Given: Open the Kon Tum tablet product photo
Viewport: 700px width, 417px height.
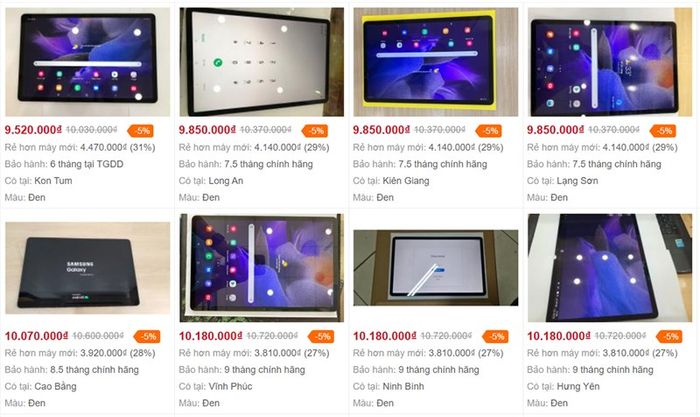Looking at the screenshot, I should pyautogui.click(x=88, y=62).
